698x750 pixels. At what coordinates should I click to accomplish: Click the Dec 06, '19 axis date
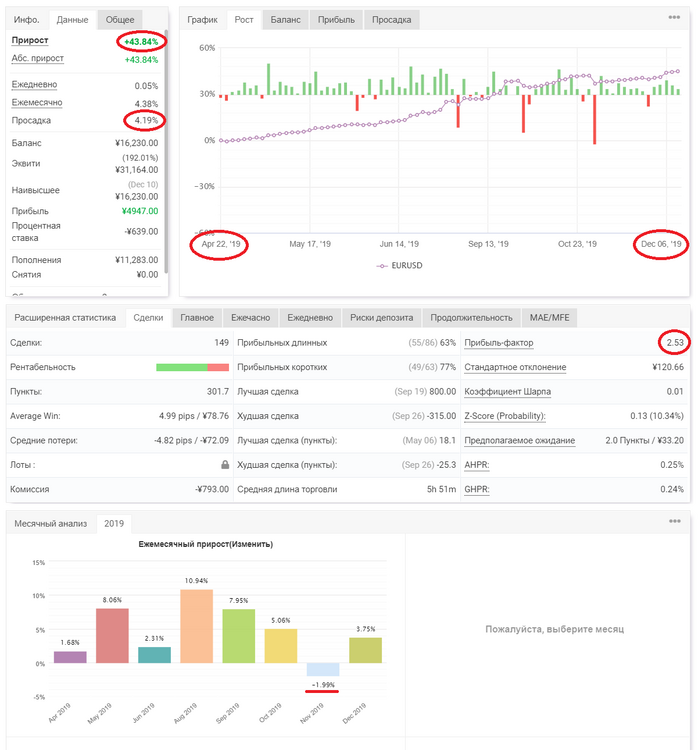tap(661, 244)
